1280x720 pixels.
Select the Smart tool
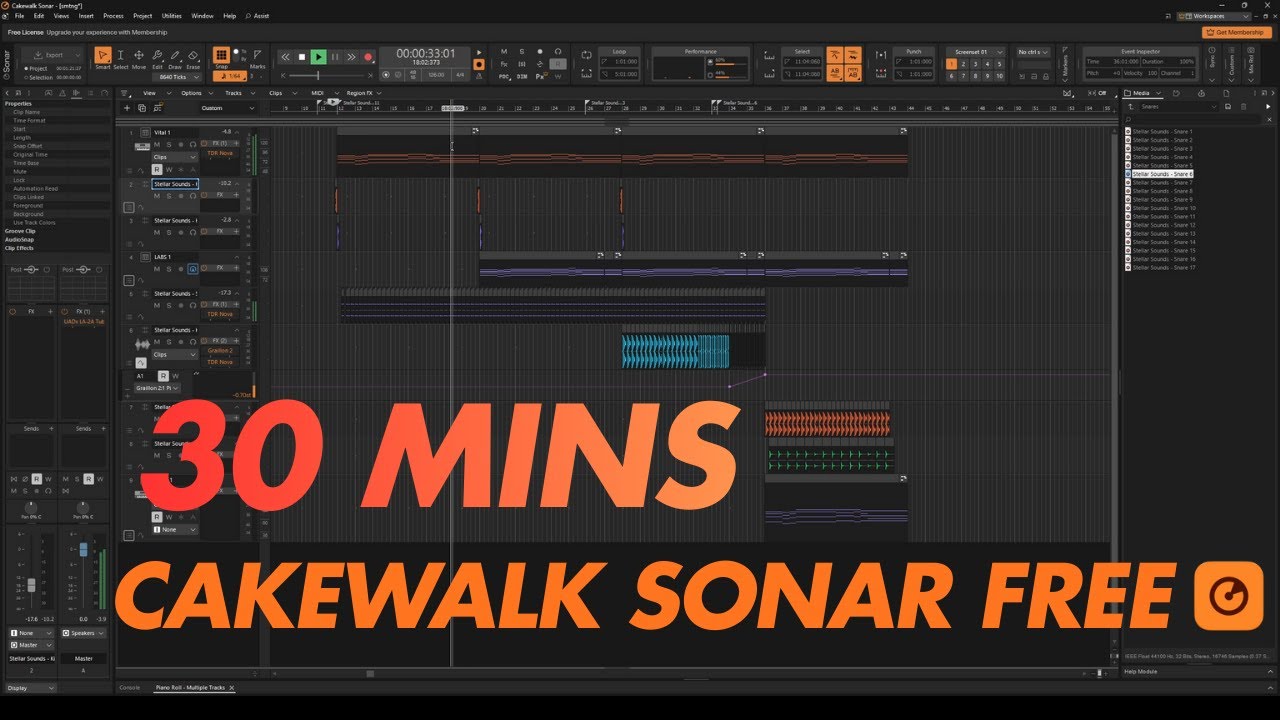coord(103,59)
